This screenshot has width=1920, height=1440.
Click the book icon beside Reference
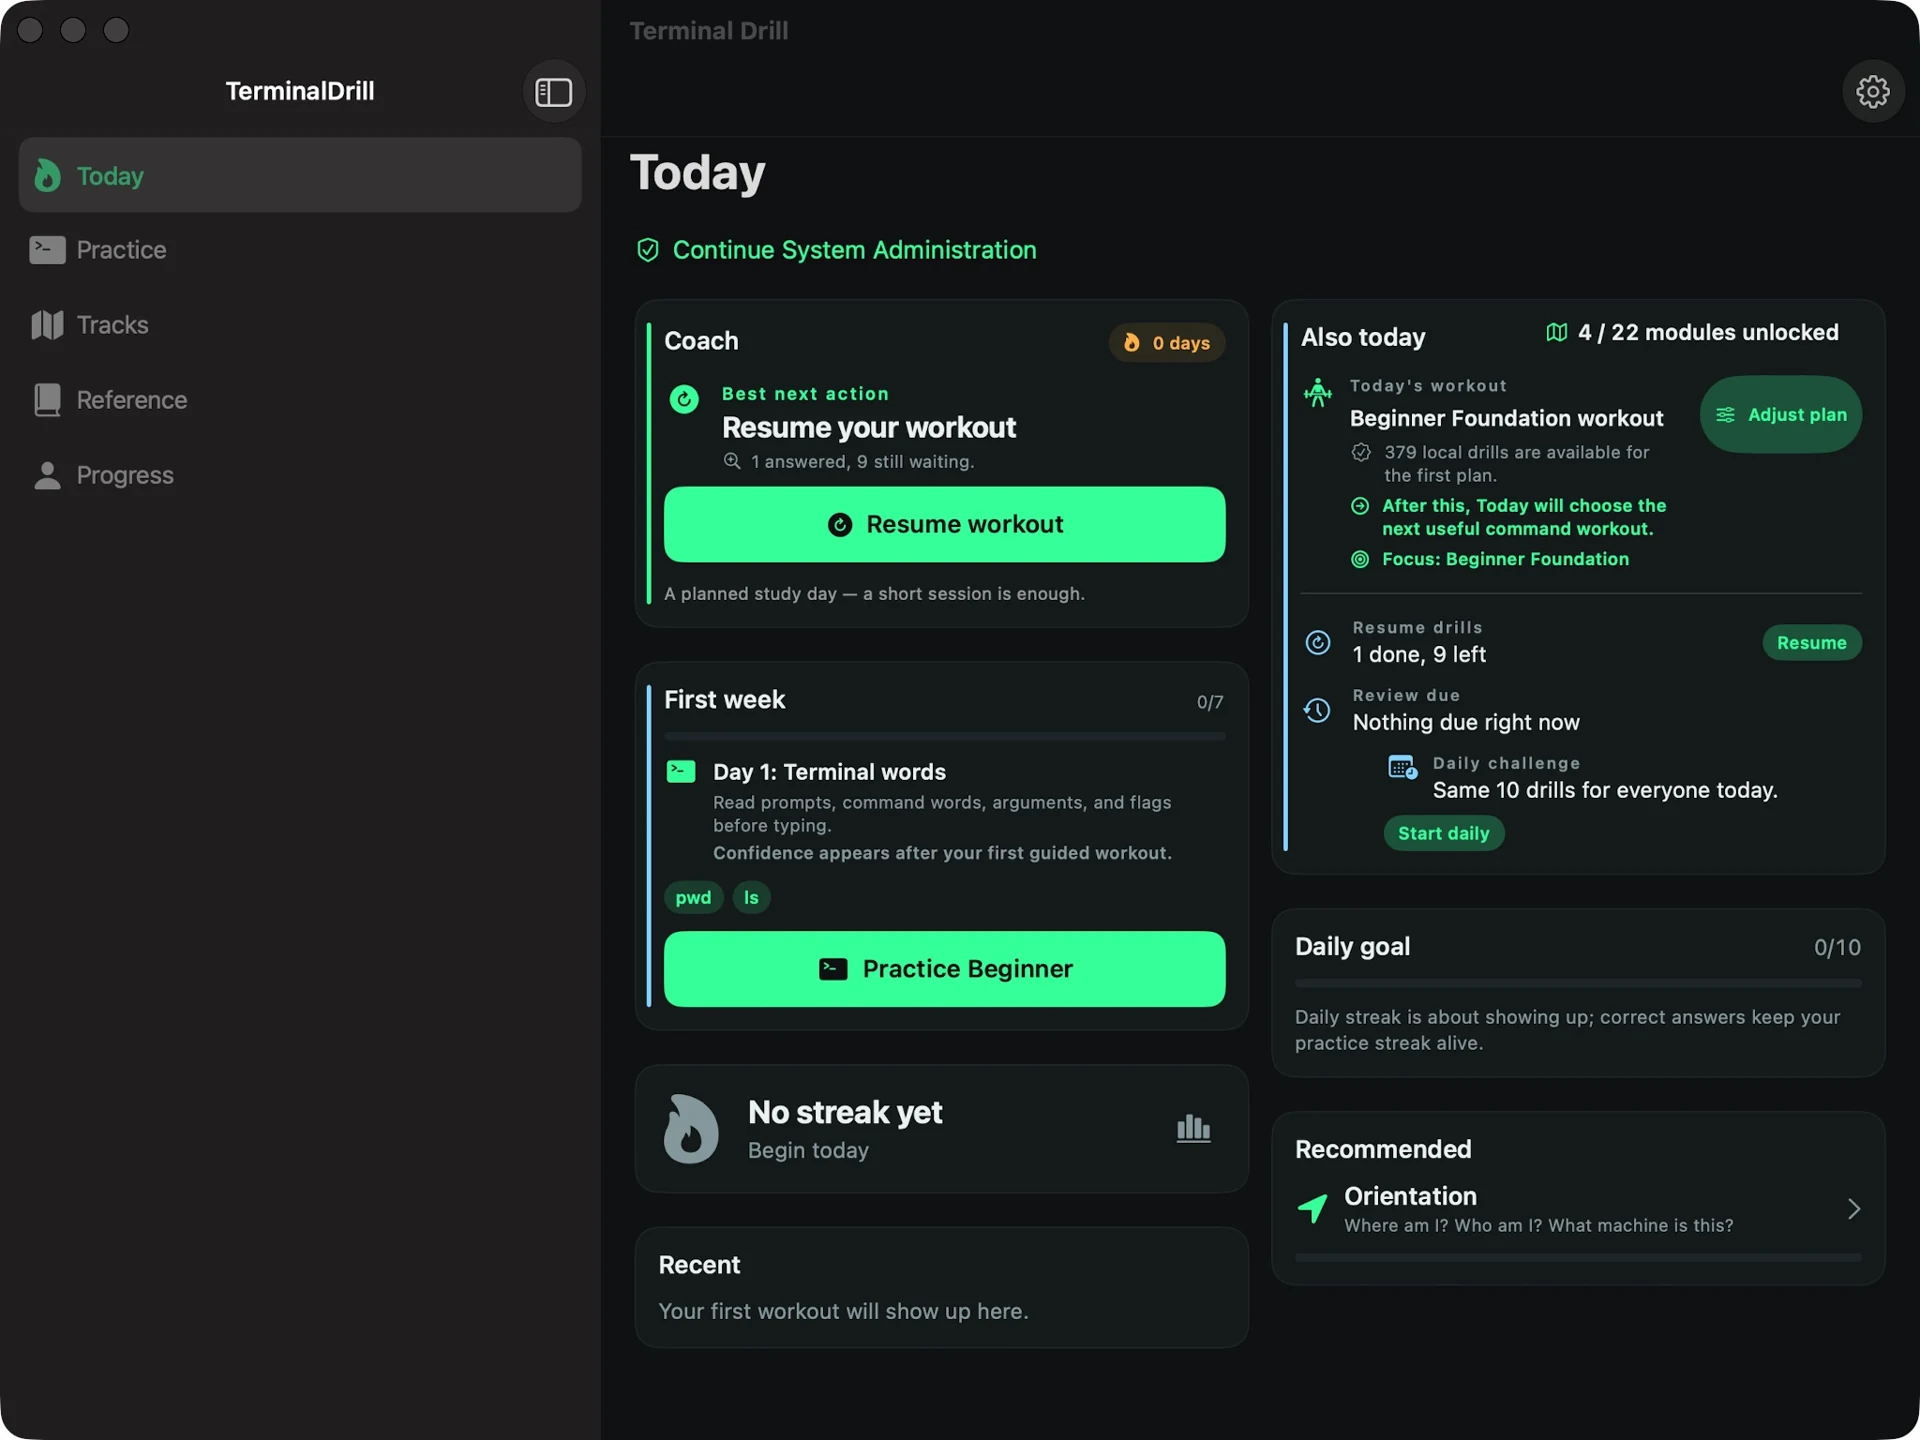[x=47, y=399]
